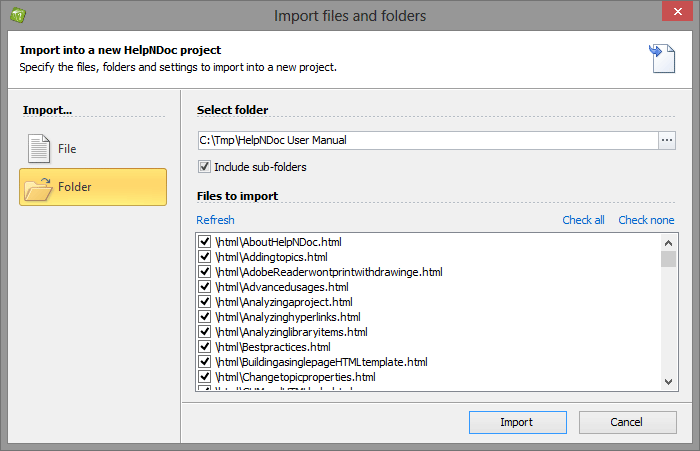The image size is (700, 451).
Task: Select the \html\Addingtopics.html file name
Action: coord(271,257)
